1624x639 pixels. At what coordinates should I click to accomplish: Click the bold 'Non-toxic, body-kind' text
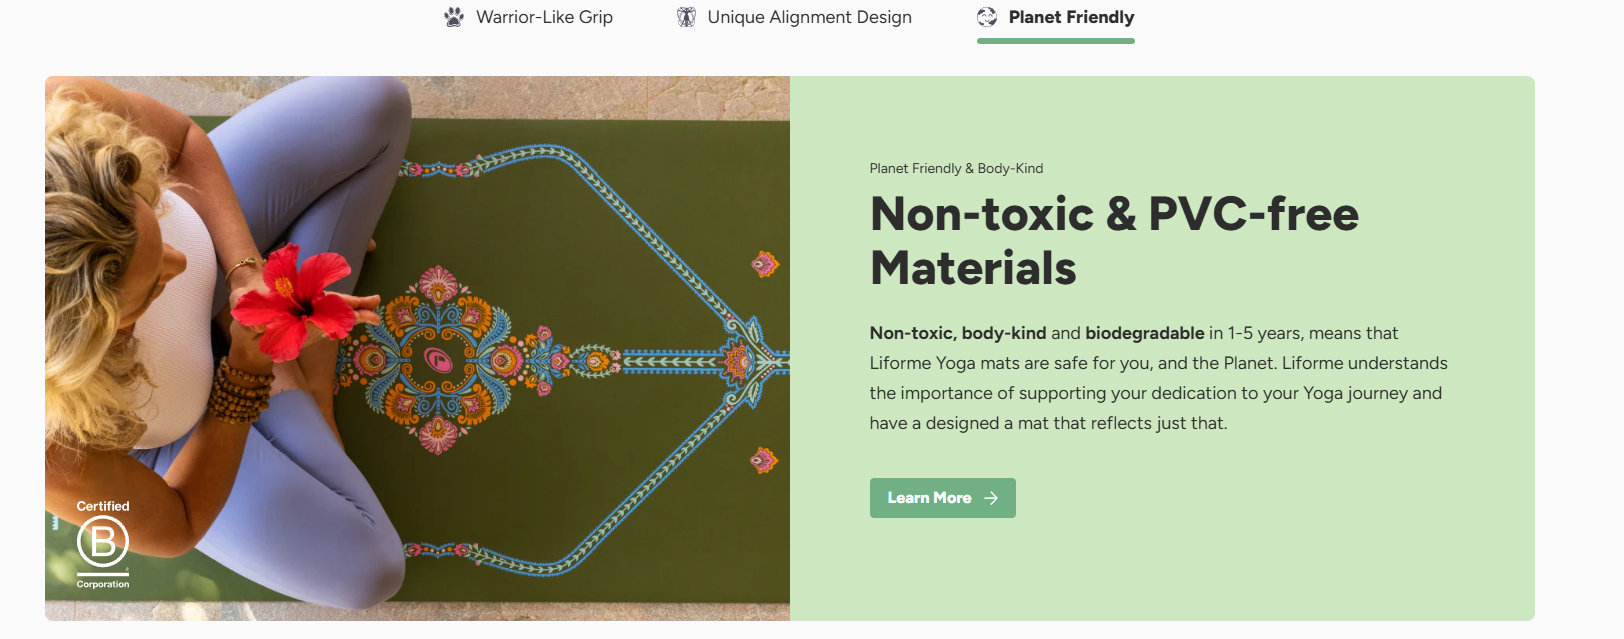pos(958,333)
